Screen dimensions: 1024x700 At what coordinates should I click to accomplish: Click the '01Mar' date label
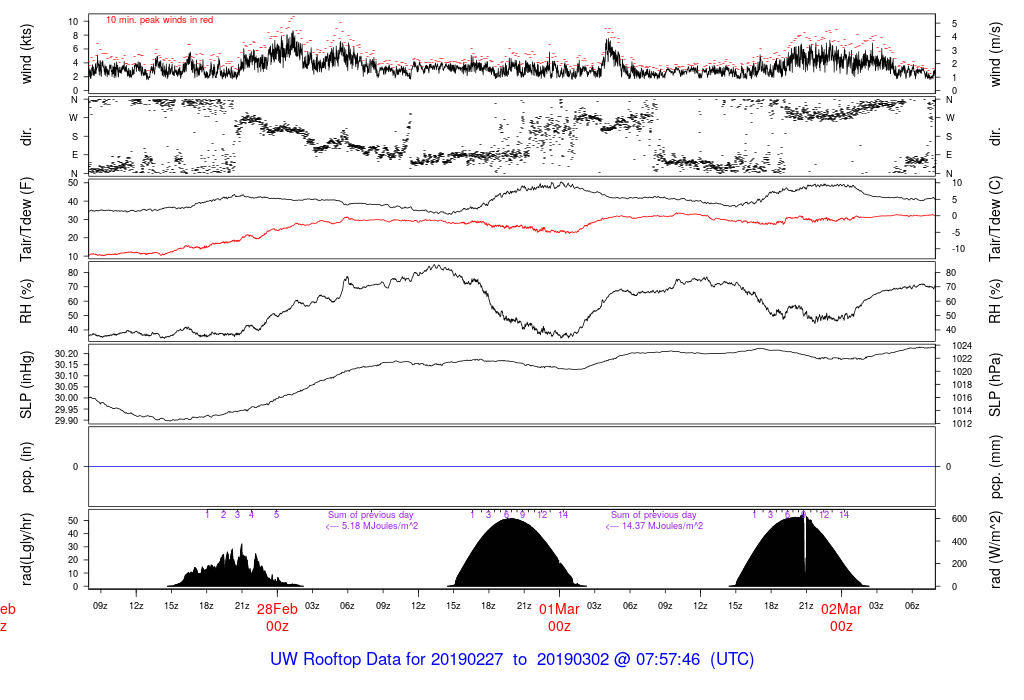click(x=559, y=609)
